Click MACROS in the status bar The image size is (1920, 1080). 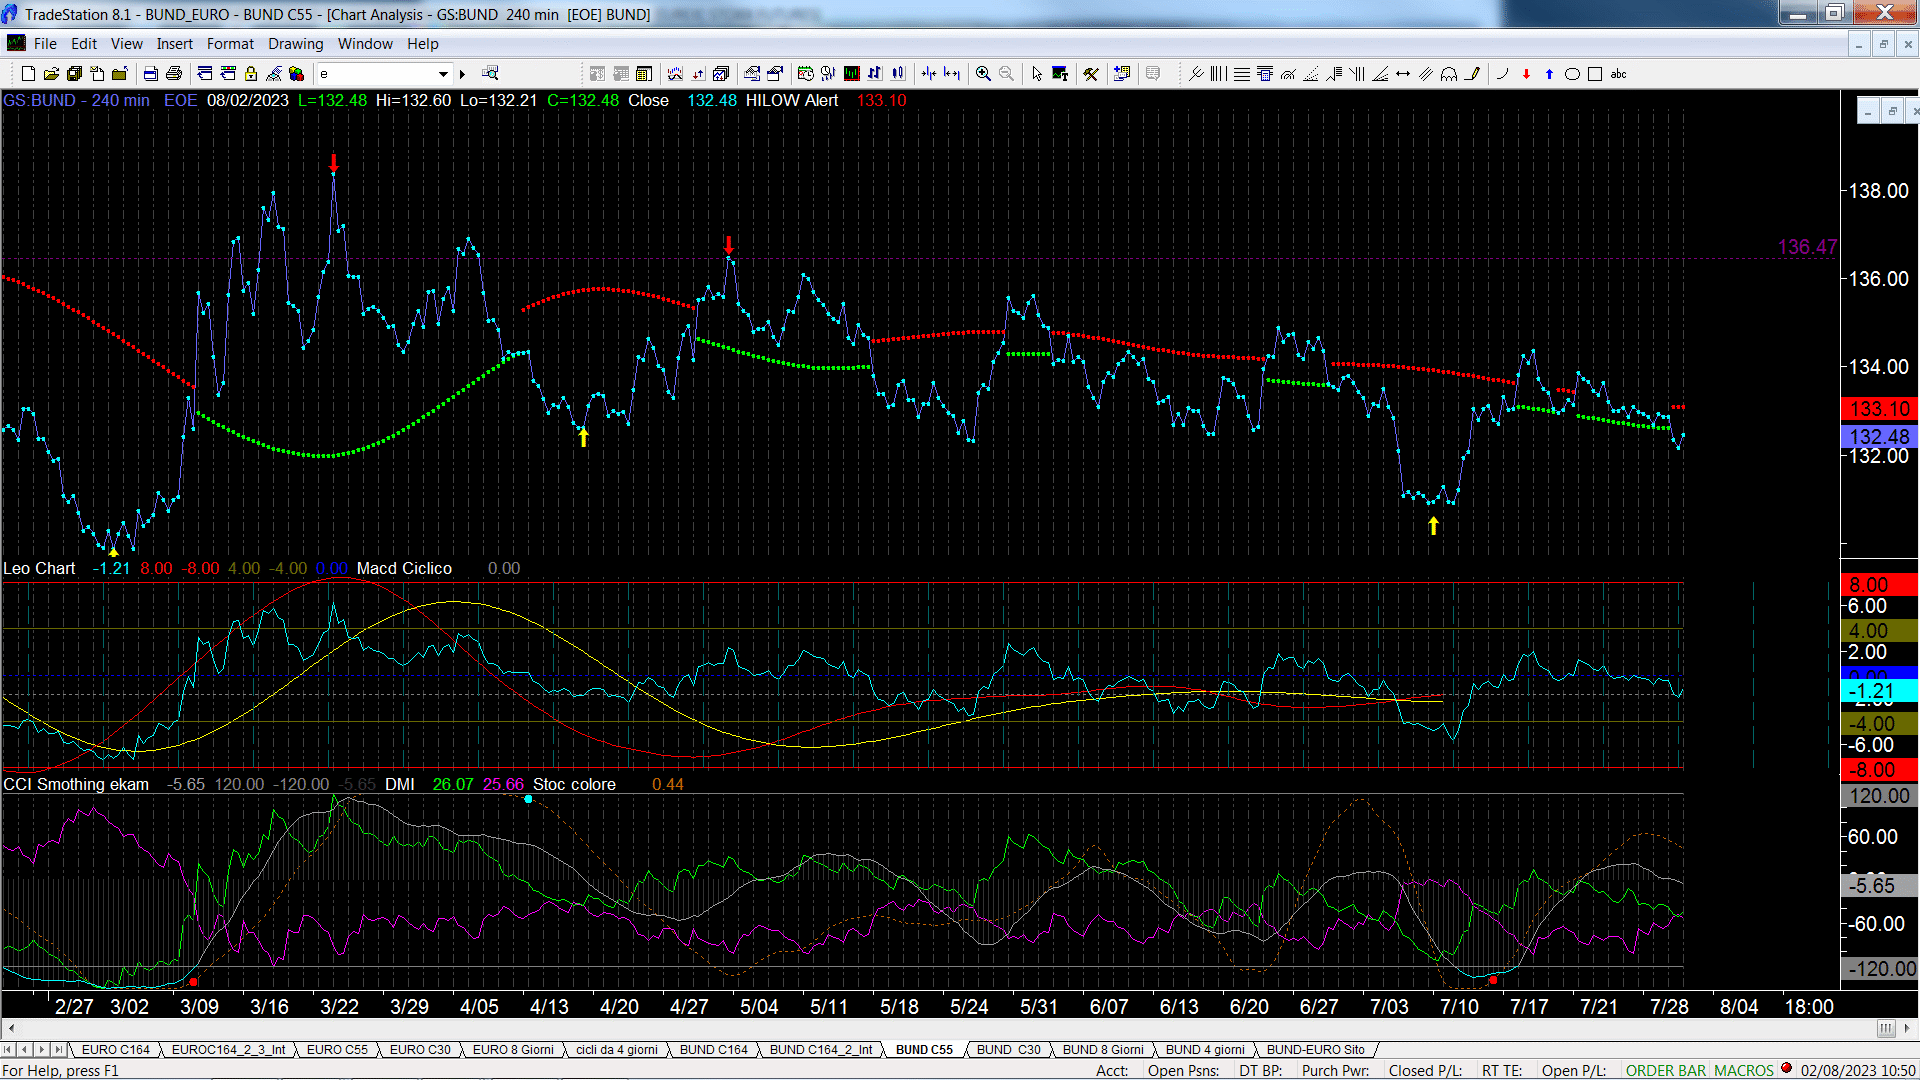[1743, 1070]
